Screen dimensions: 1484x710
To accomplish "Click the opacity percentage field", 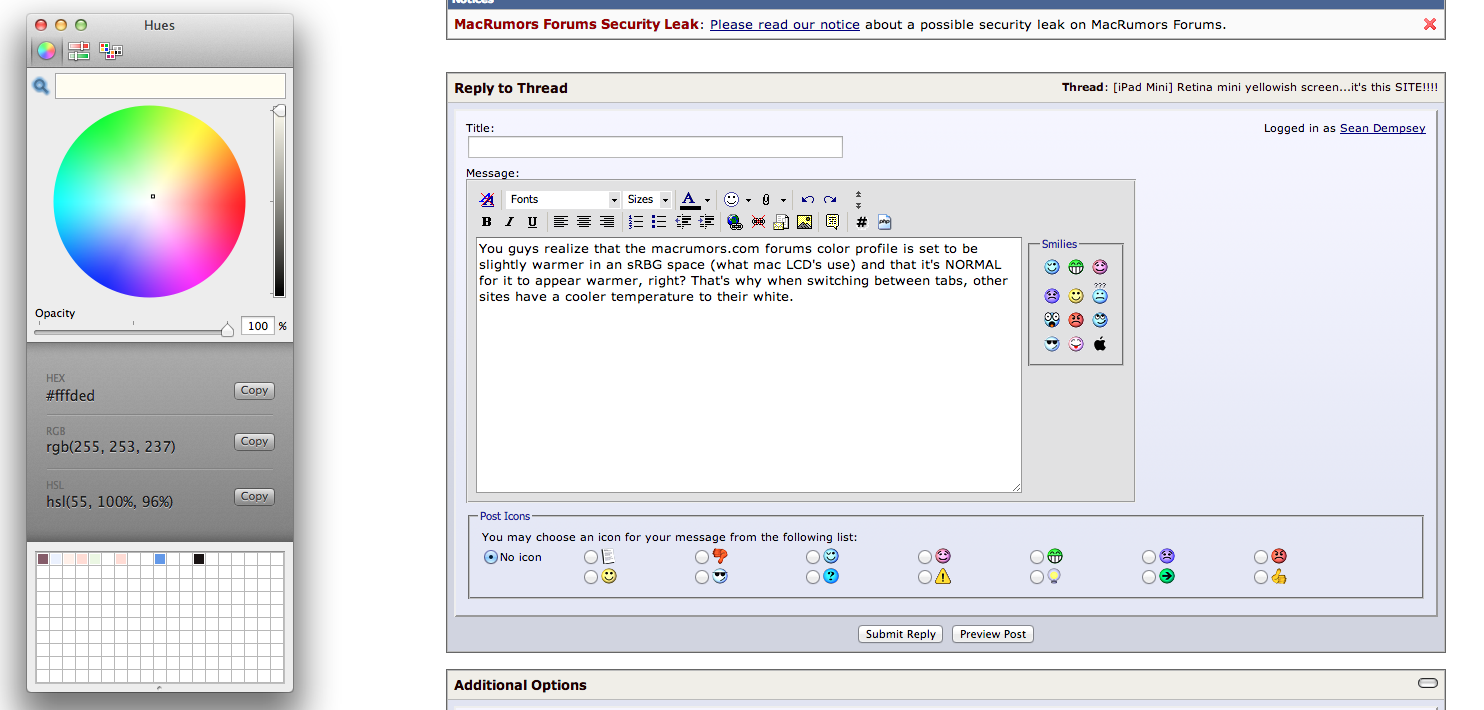I will coord(258,326).
